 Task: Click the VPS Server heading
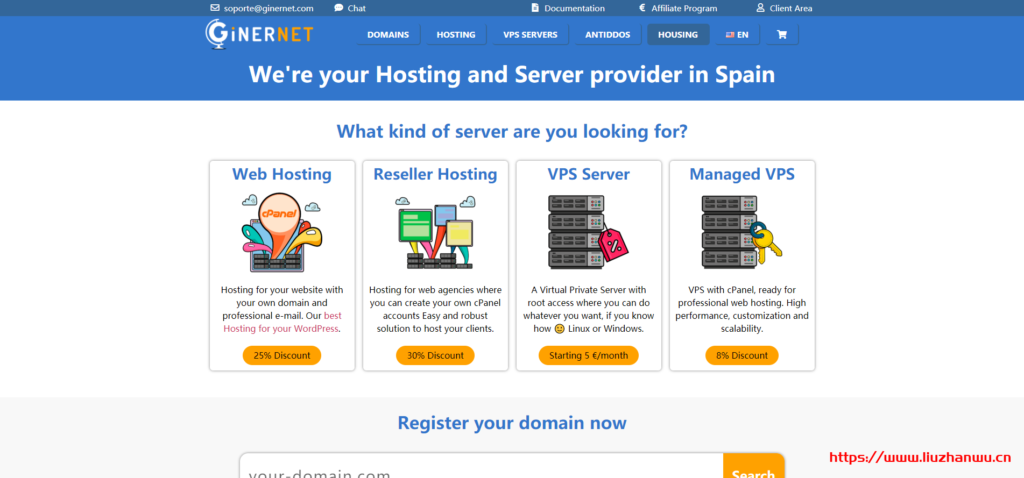tap(588, 174)
